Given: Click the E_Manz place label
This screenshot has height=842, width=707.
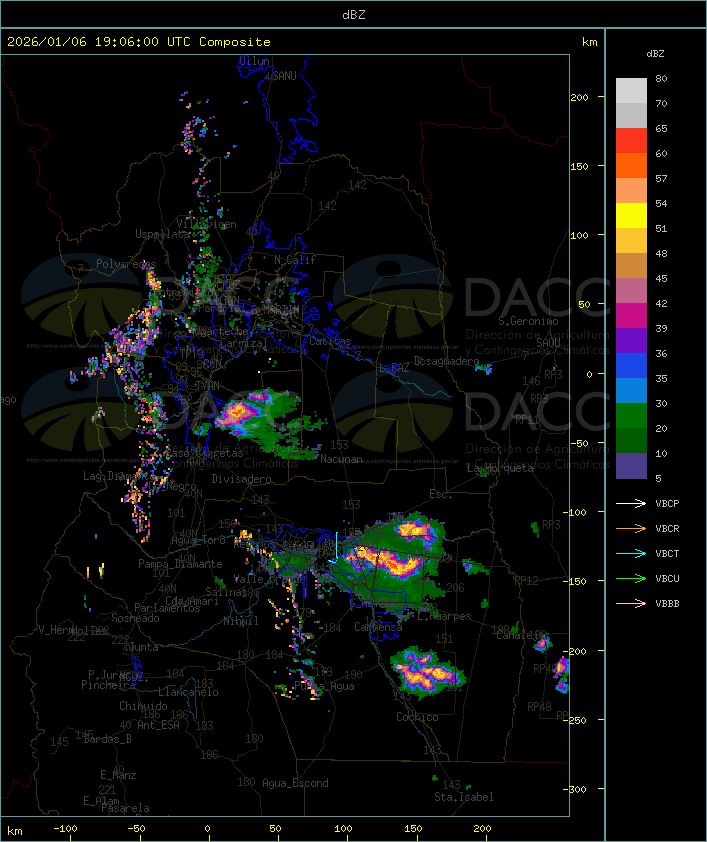Looking at the screenshot, I should (118, 775).
